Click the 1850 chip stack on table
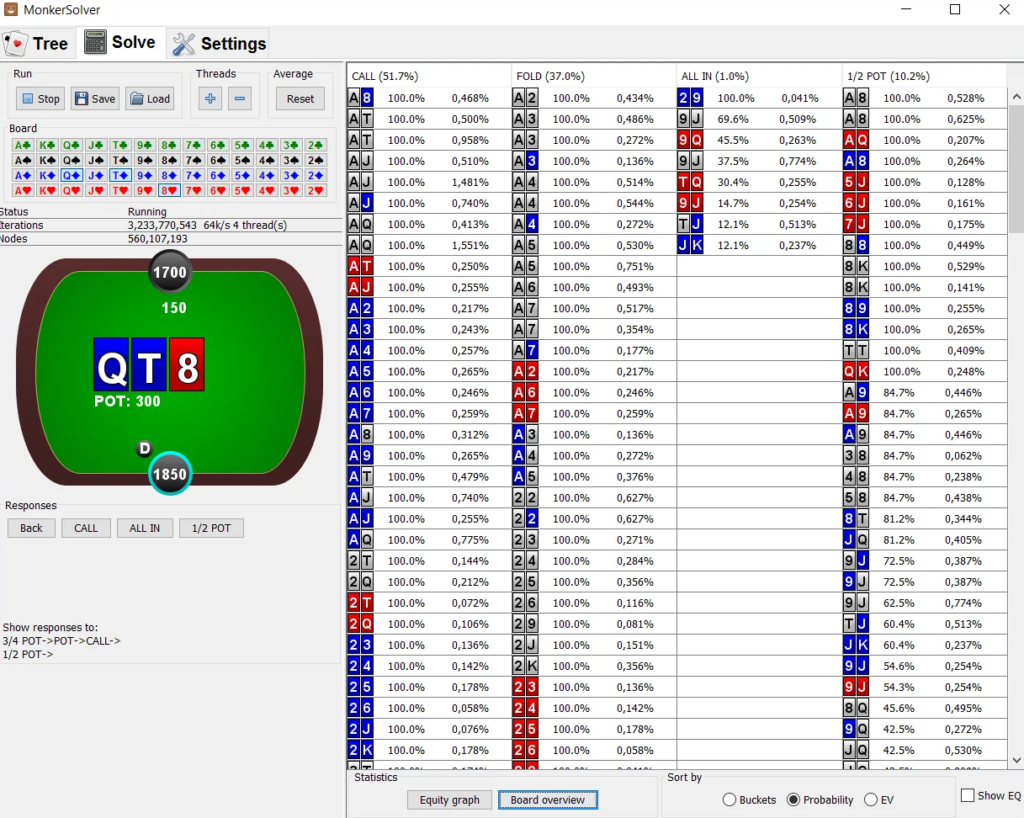The width and height of the screenshot is (1024, 818). coord(170,474)
